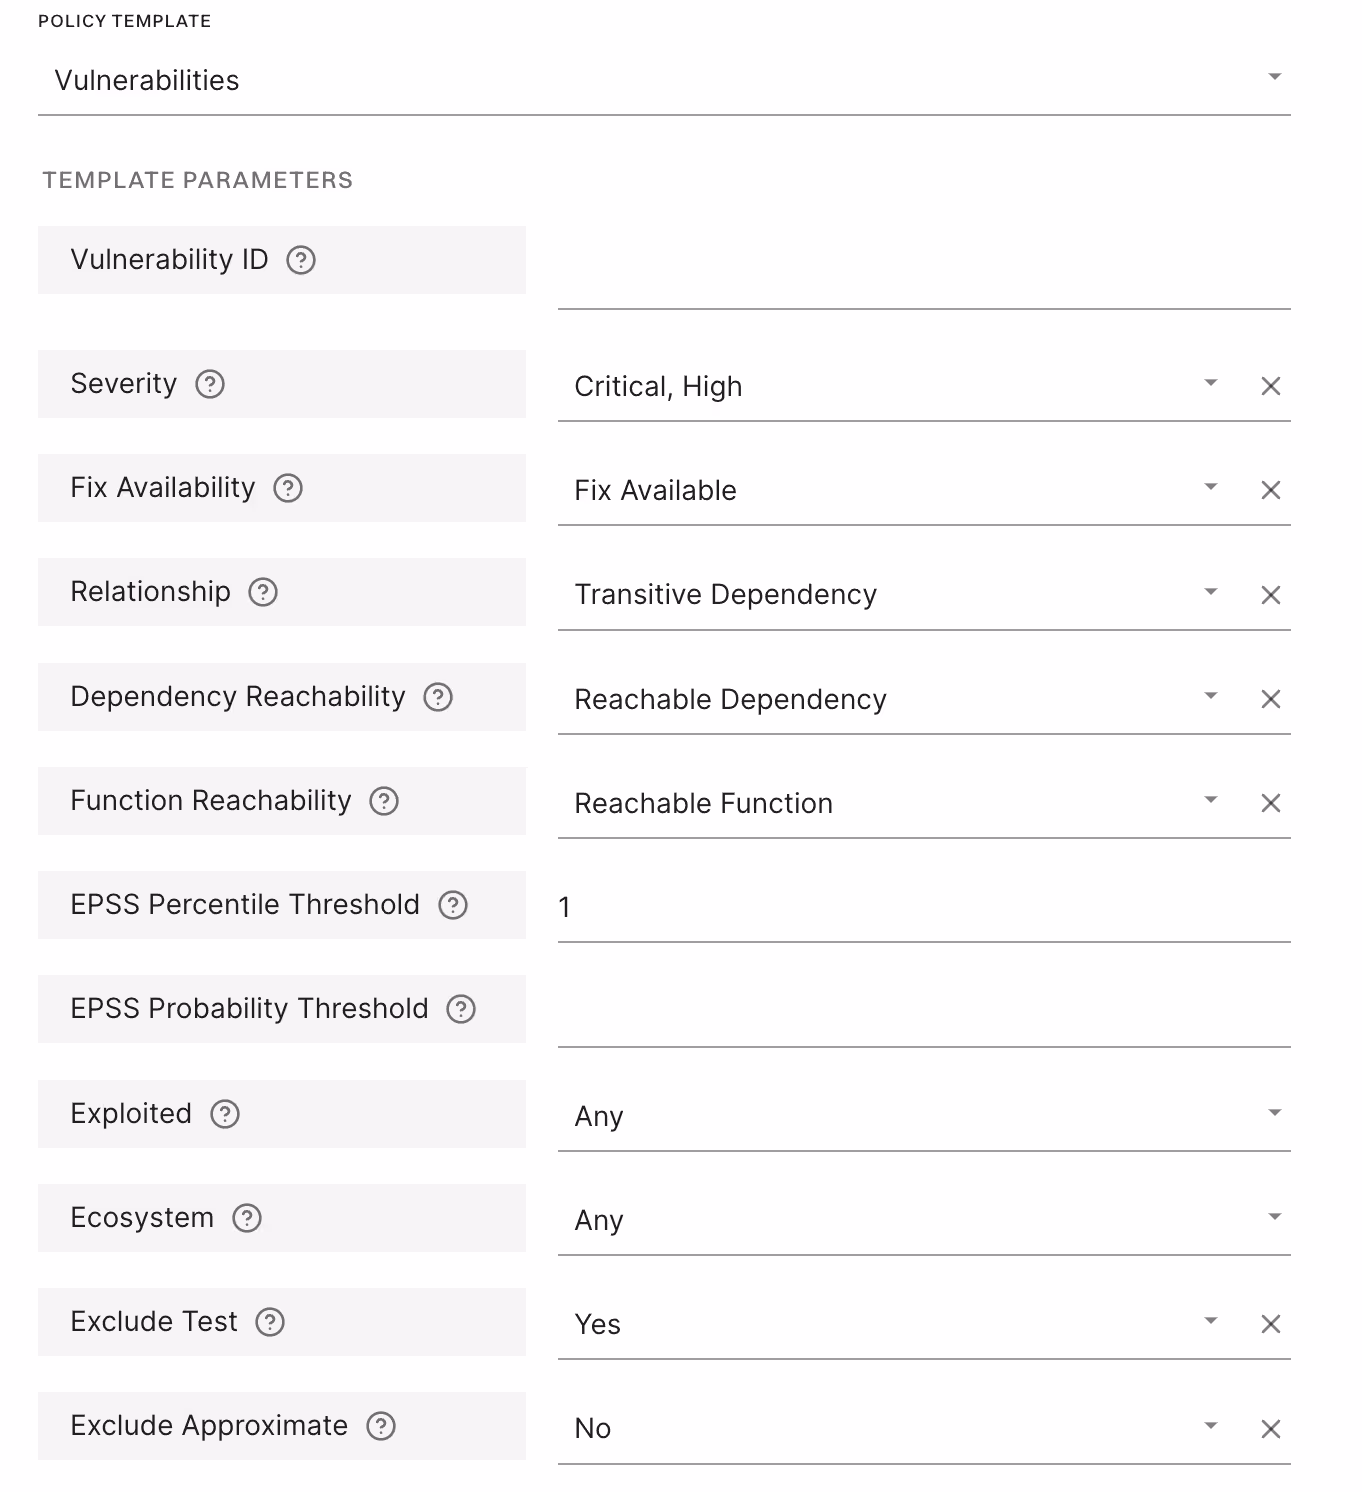Show Function Reachability help icon
Viewport: 1362px width, 1492px height.
click(384, 801)
